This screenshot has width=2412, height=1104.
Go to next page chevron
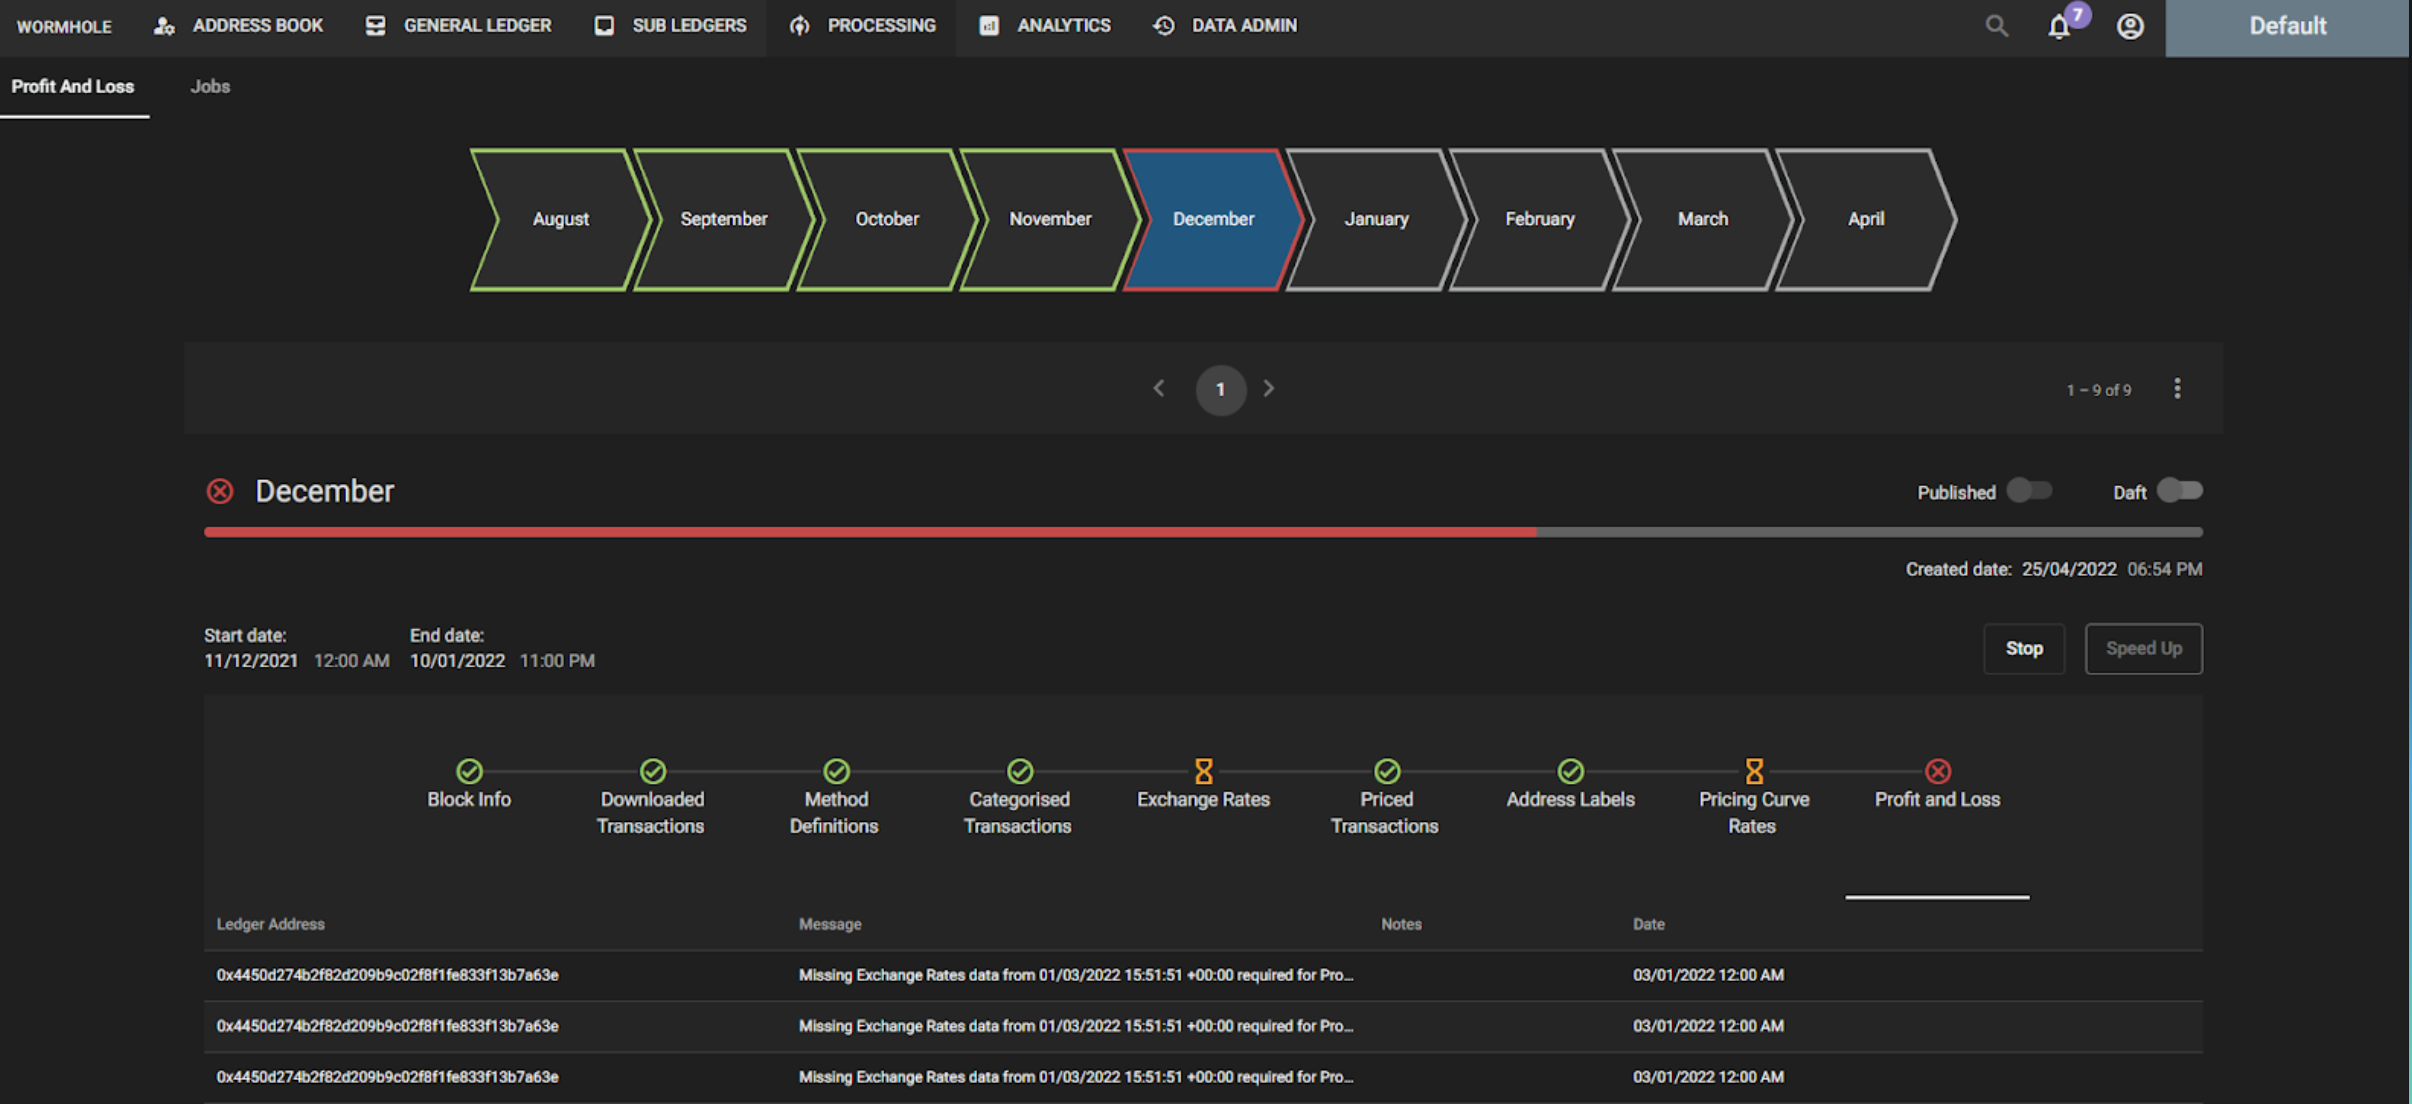(x=1269, y=388)
